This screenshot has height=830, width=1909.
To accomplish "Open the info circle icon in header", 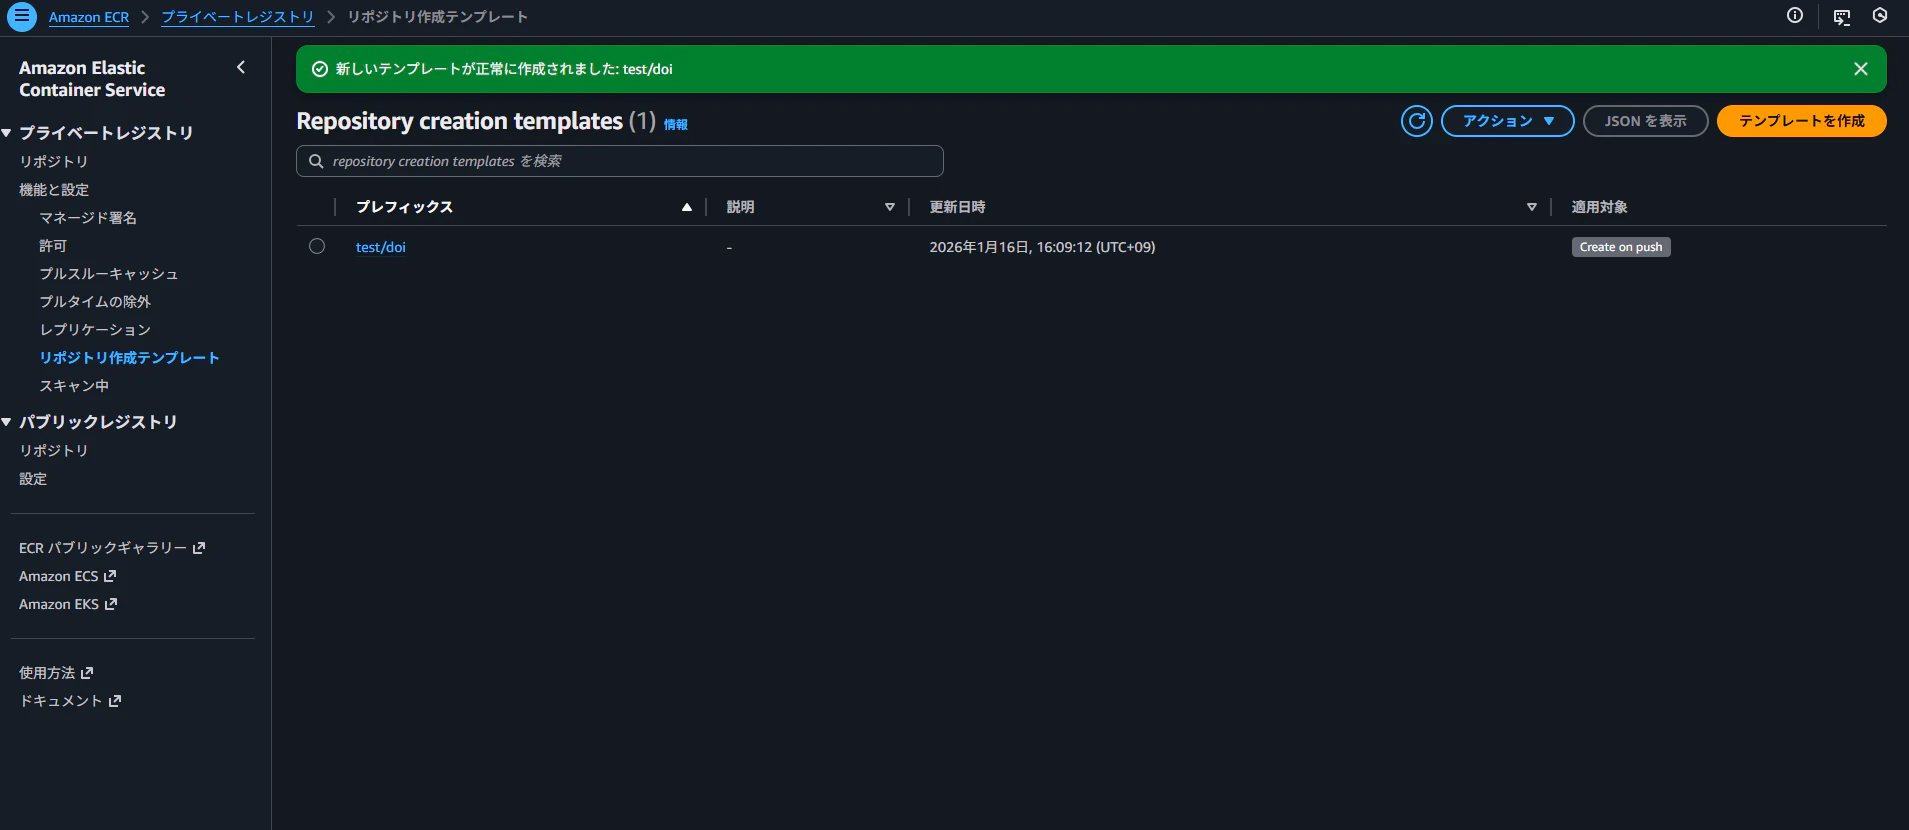I will coord(1795,16).
